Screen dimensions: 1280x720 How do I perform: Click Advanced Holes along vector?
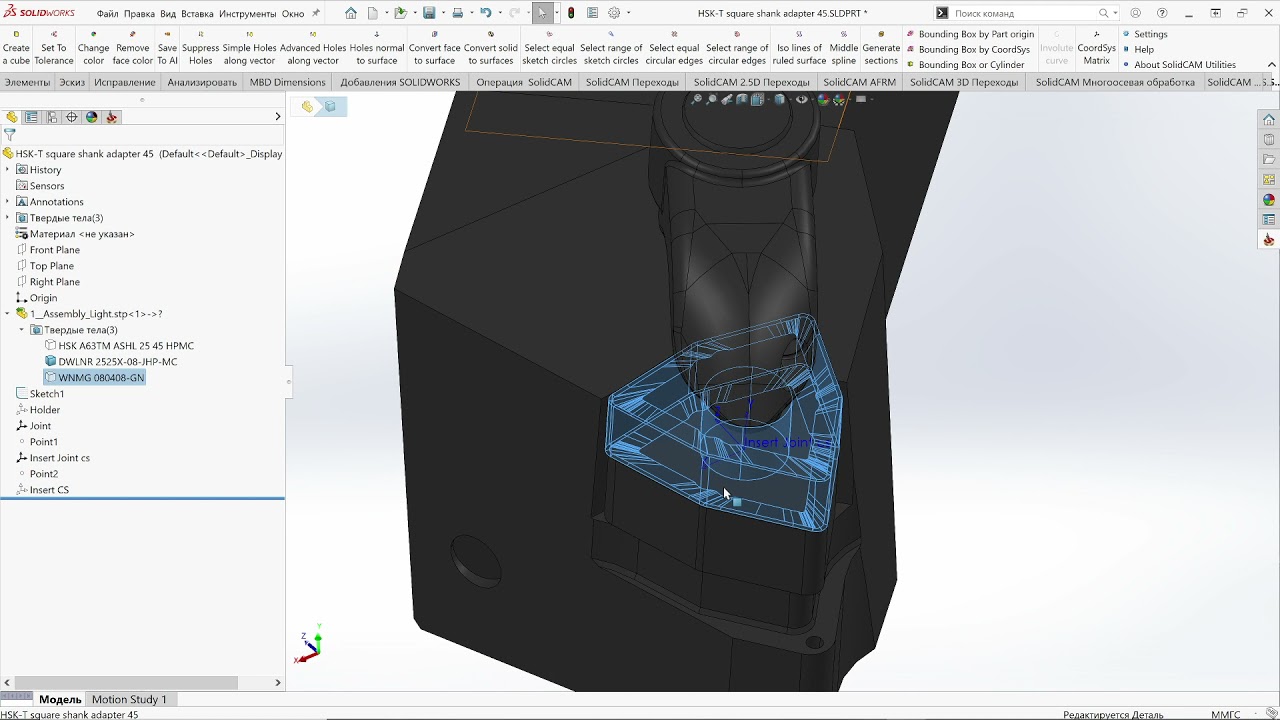[313, 47]
